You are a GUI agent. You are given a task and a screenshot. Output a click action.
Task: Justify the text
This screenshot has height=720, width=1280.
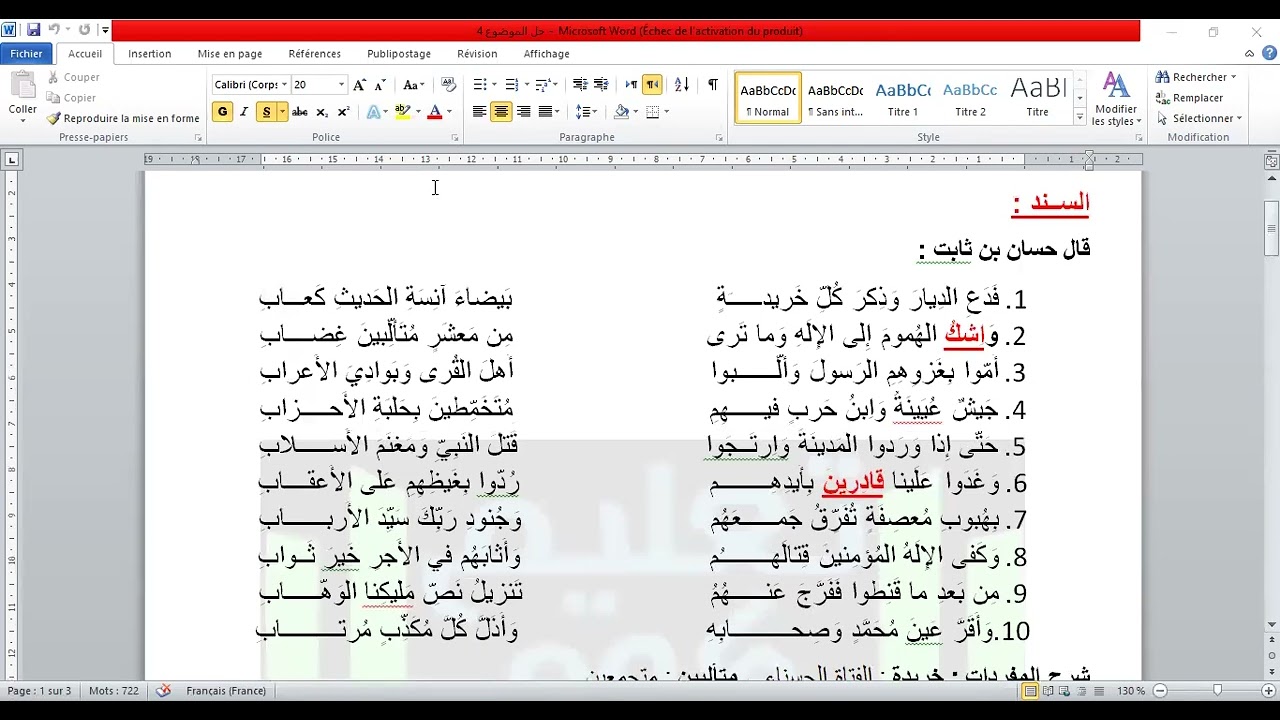[x=546, y=112]
